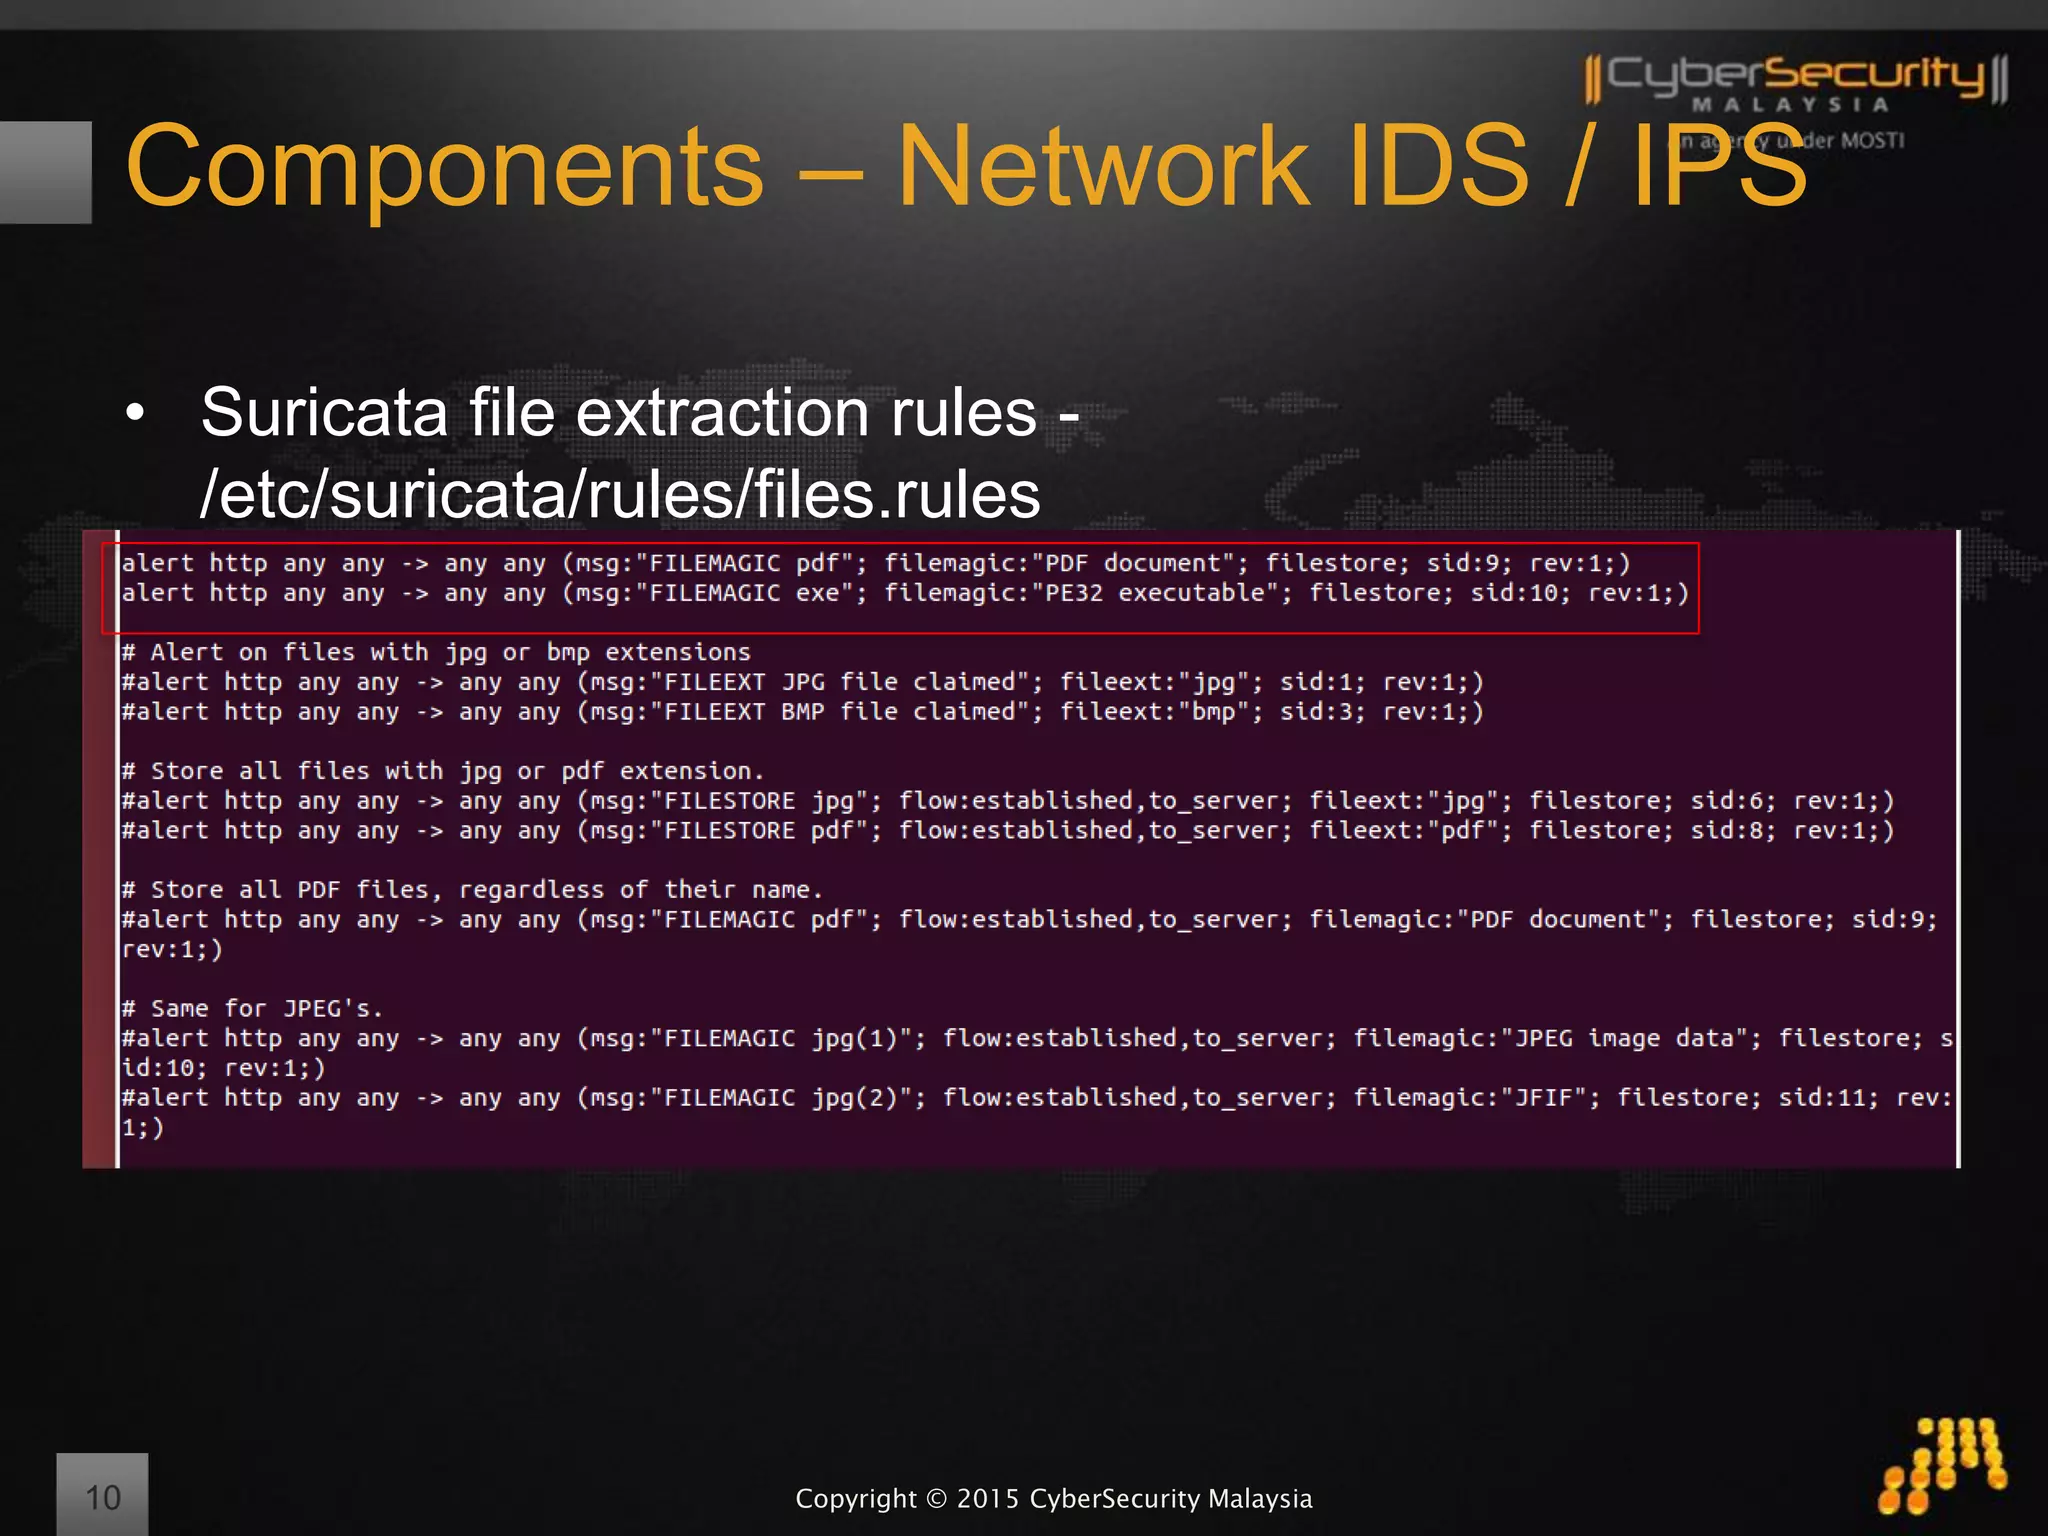The width and height of the screenshot is (2048, 1536).
Task: Click the slide number 10 box
Action: 102,1495
